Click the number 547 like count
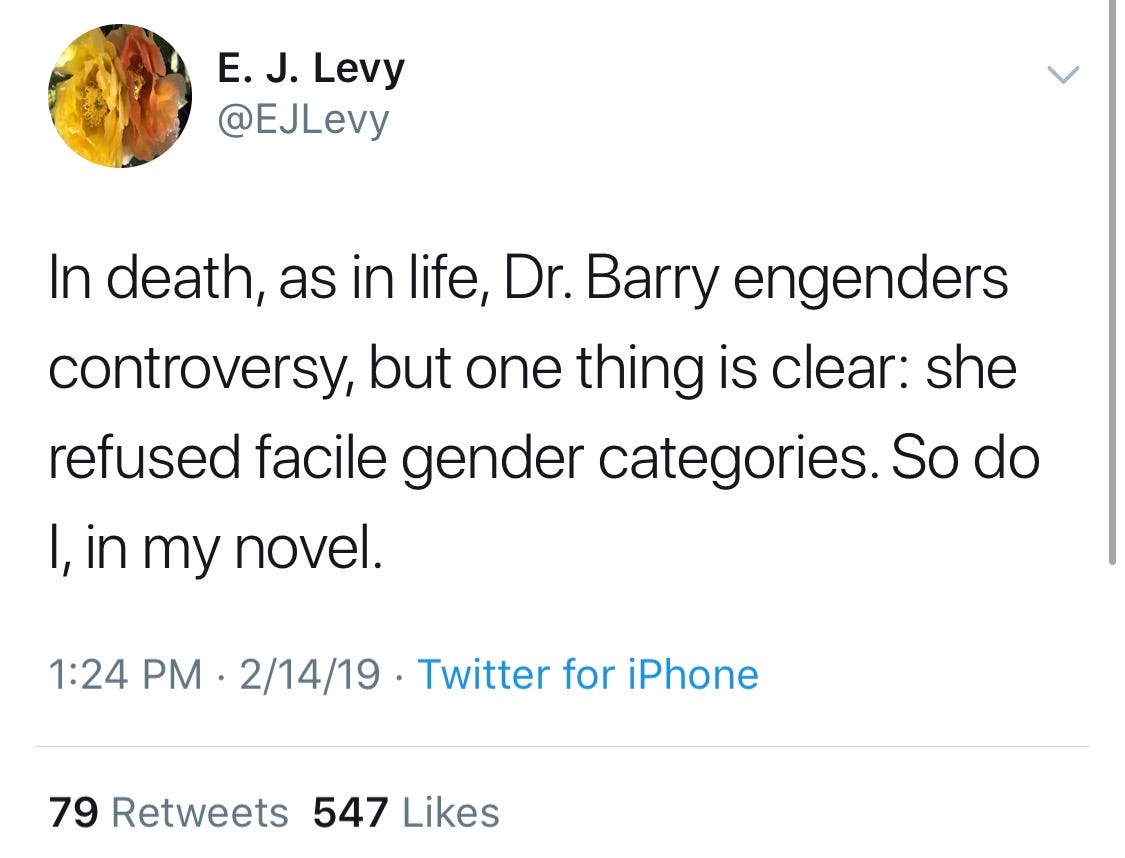 click(x=350, y=812)
